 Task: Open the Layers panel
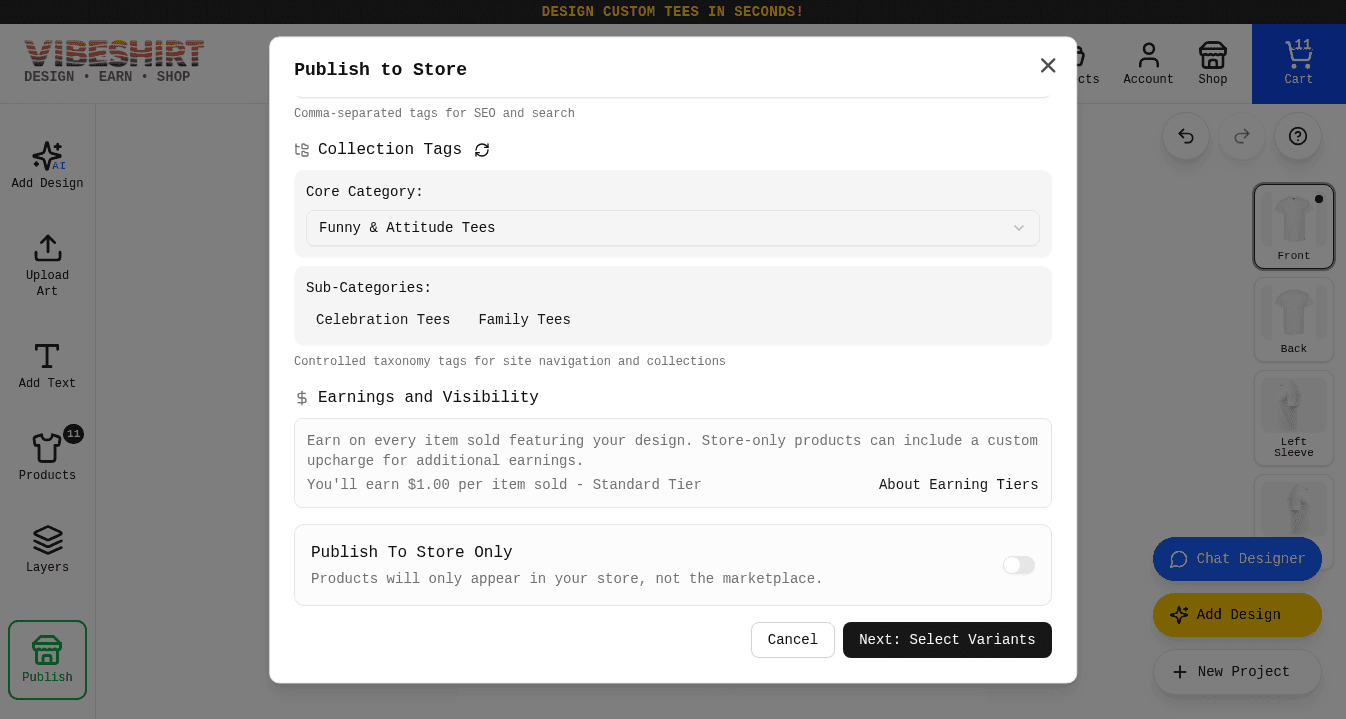(47, 549)
